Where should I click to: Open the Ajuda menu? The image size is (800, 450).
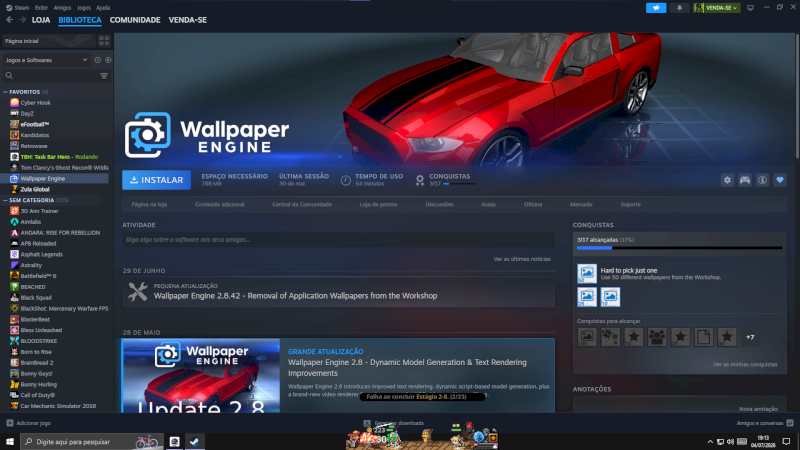click(x=103, y=8)
